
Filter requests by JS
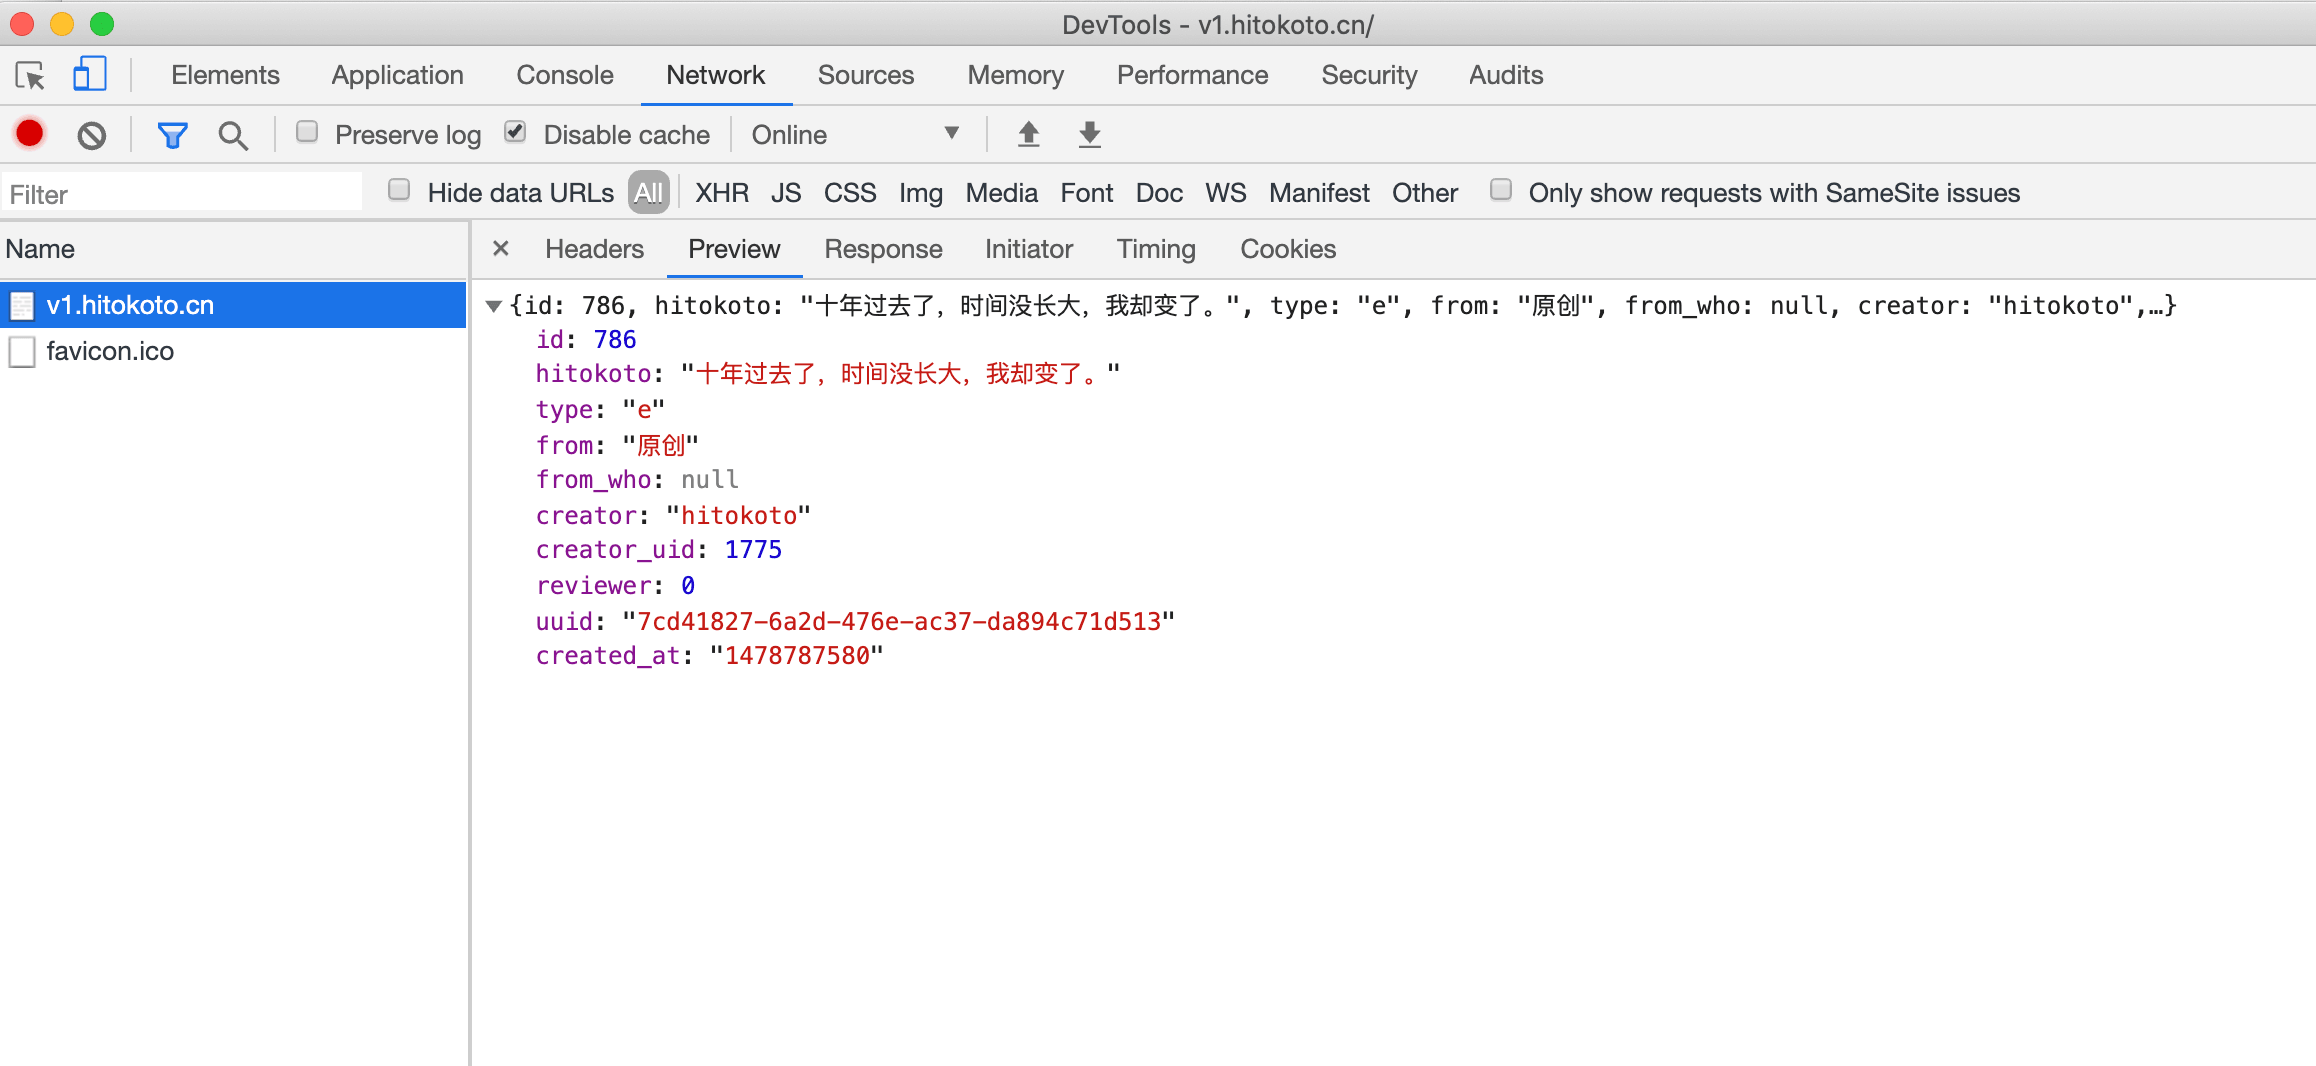[x=785, y=192]
